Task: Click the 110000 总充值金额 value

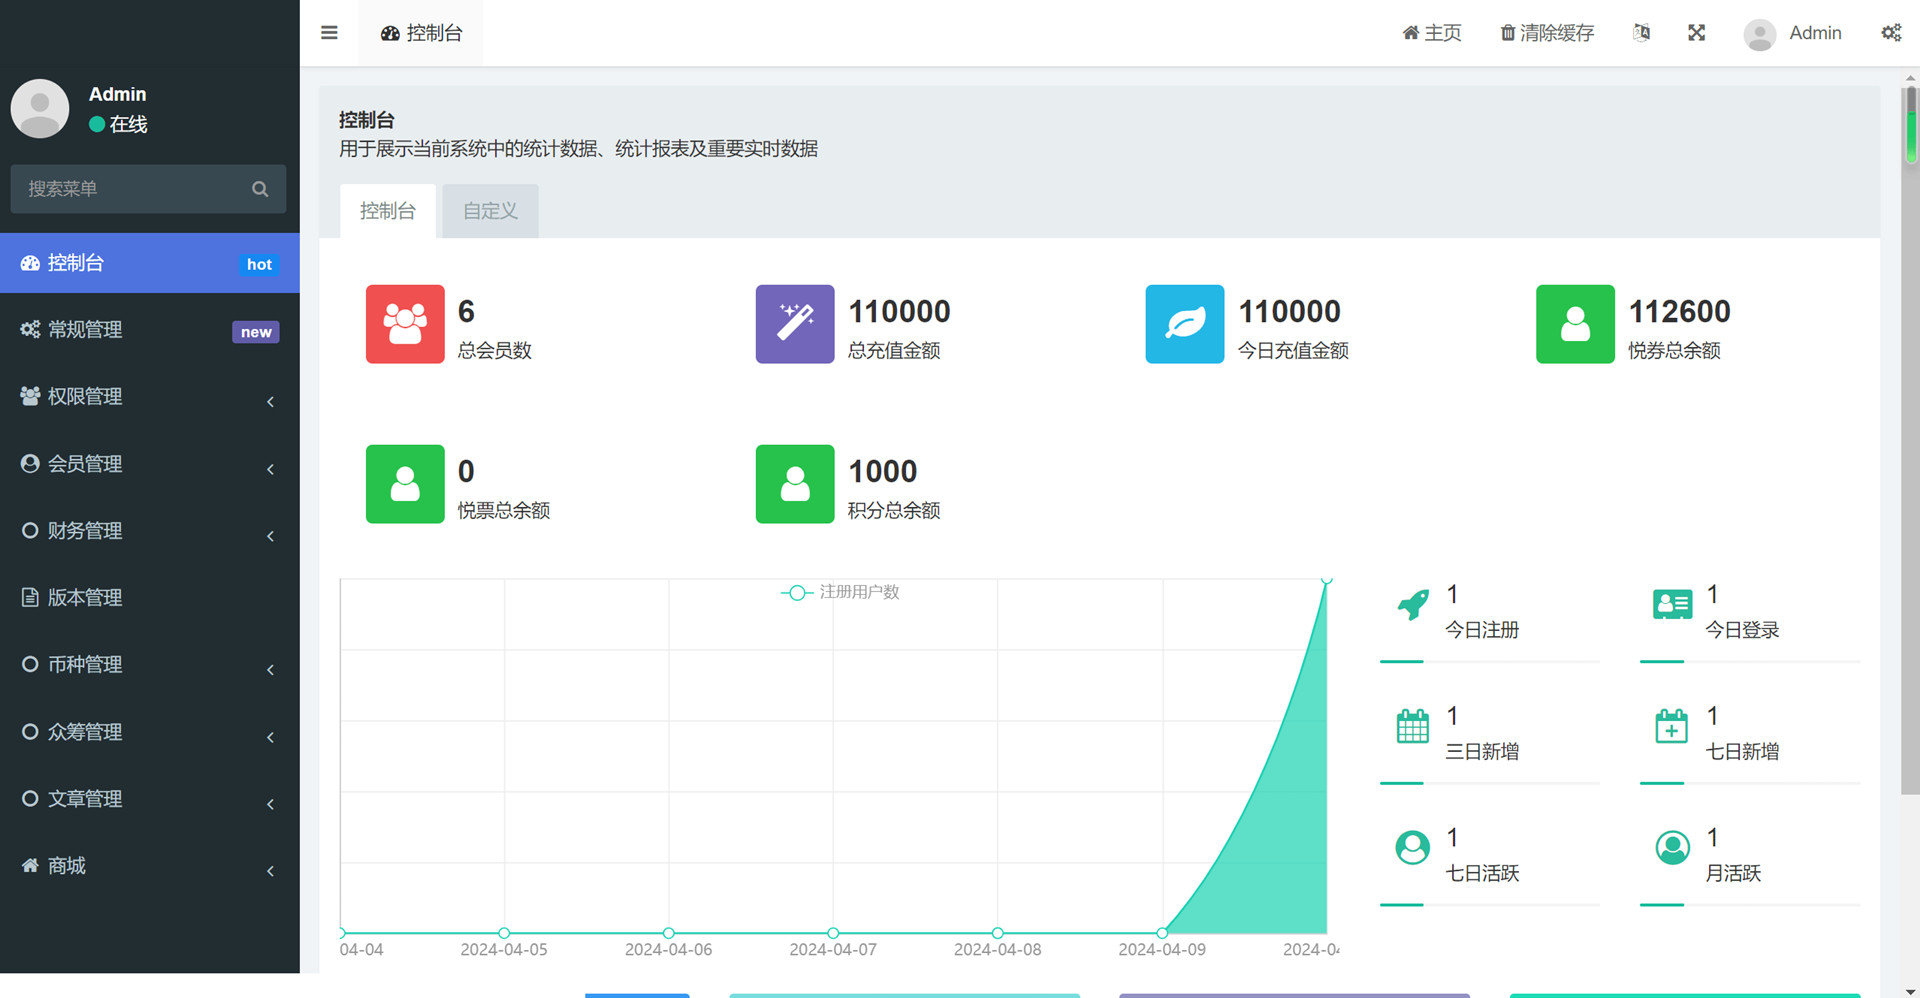Action: point(899,312)
